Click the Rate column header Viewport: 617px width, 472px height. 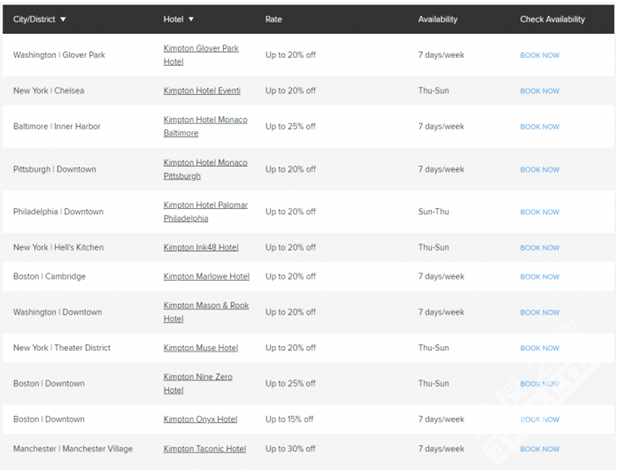pyautogui.click(x=273, y=19)
